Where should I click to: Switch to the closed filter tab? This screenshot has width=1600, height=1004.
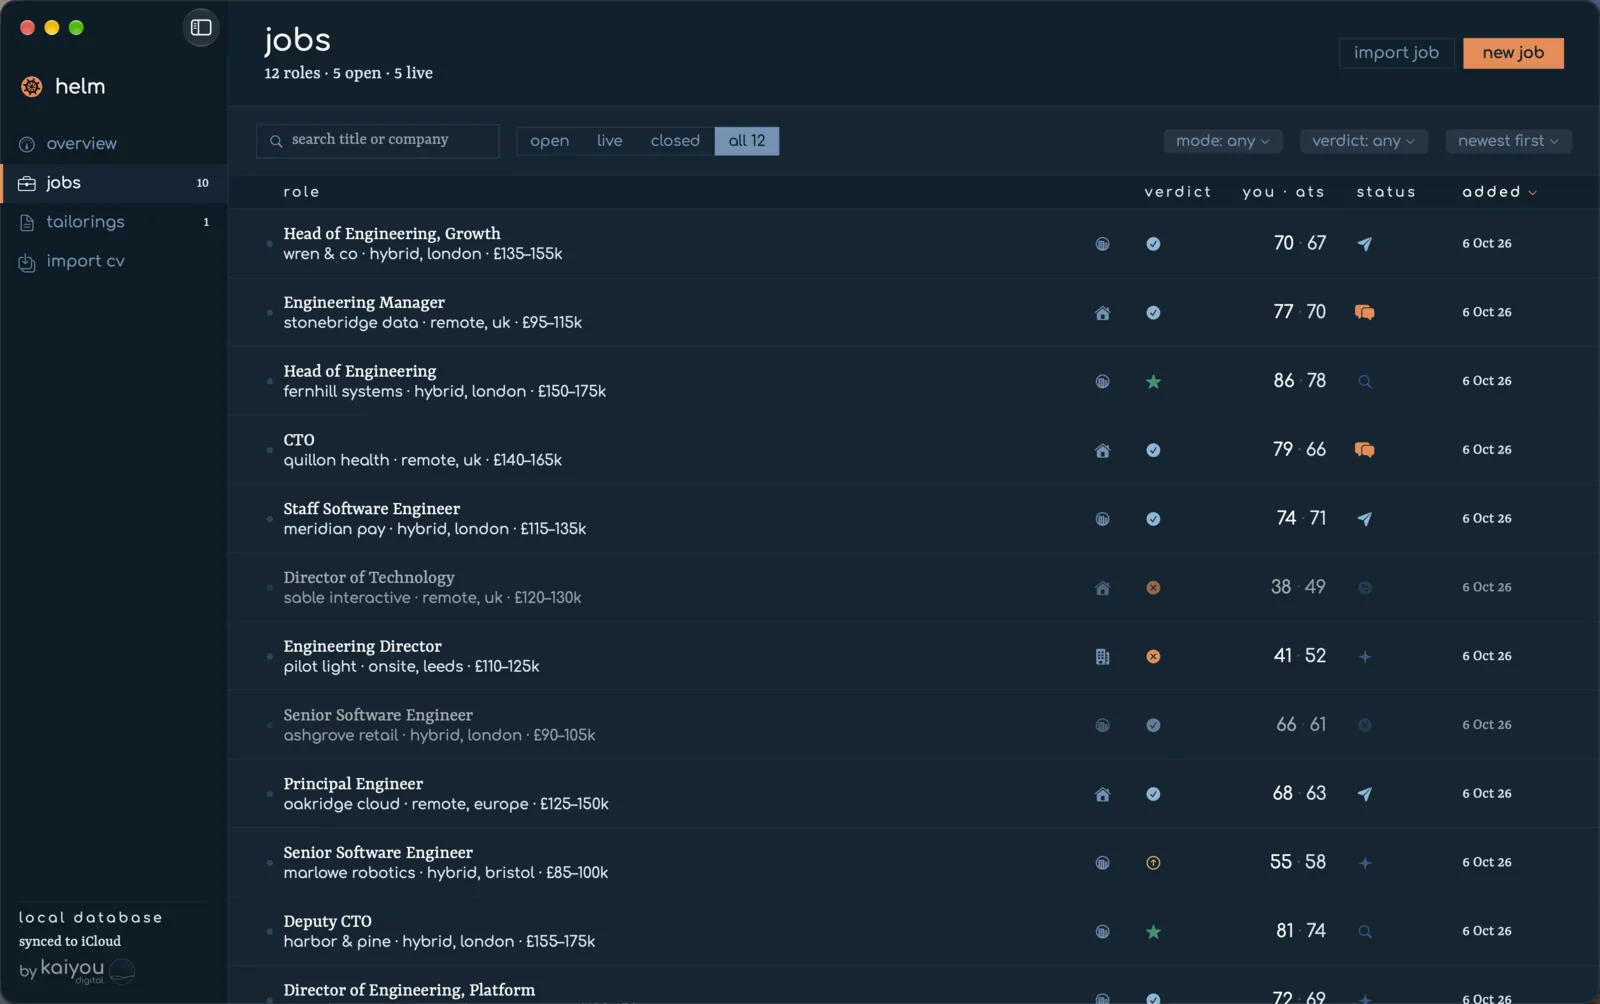[675, 141]
